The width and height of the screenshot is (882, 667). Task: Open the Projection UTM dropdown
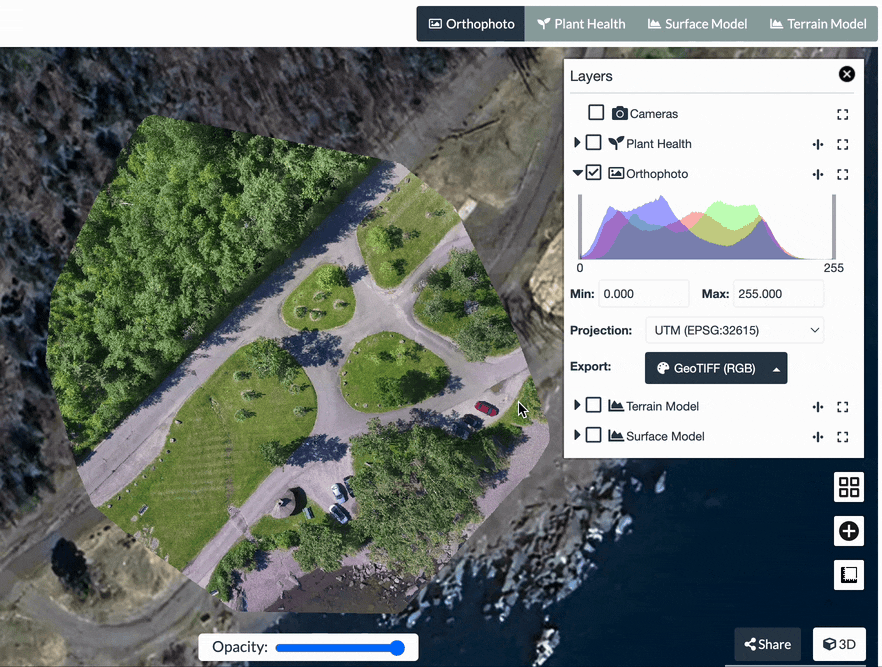coord(734,330)
